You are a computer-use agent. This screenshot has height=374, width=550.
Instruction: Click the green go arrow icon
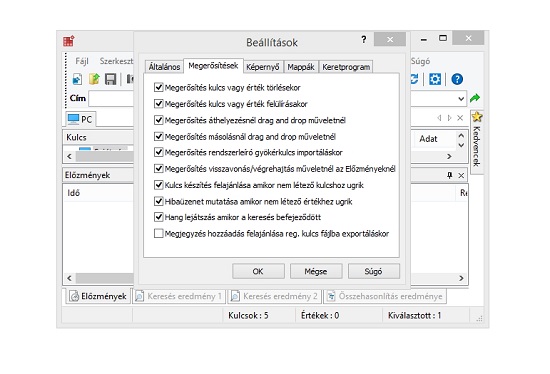click(475, 98)
